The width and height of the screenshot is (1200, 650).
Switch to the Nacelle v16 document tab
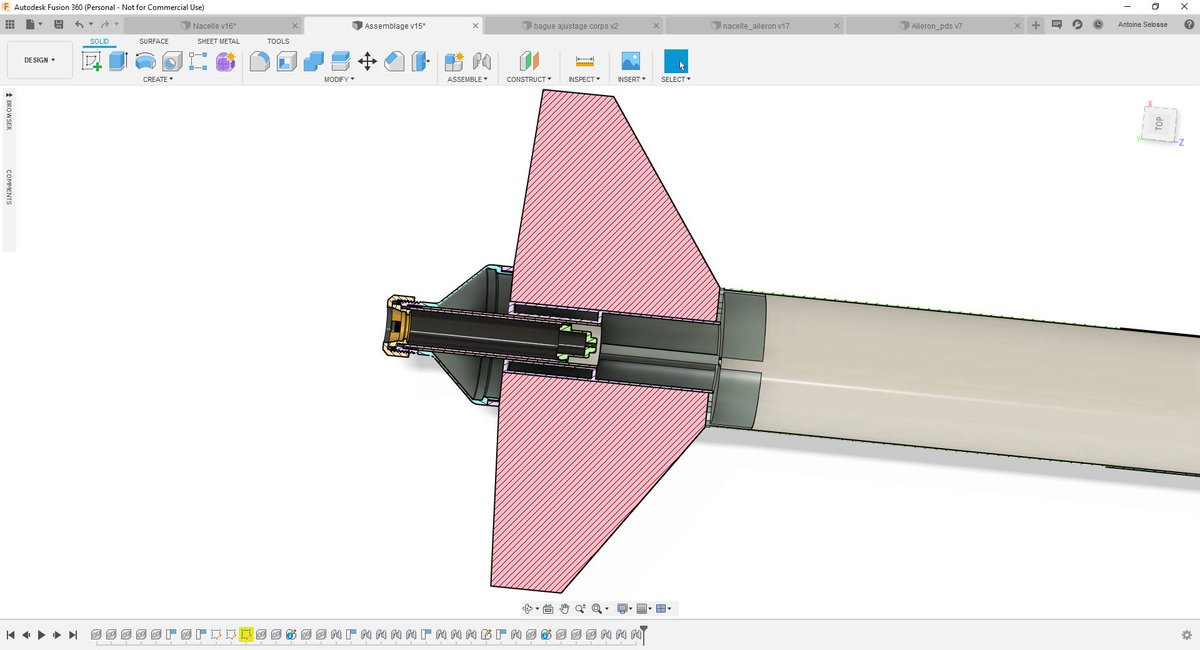tap(212, 25)
